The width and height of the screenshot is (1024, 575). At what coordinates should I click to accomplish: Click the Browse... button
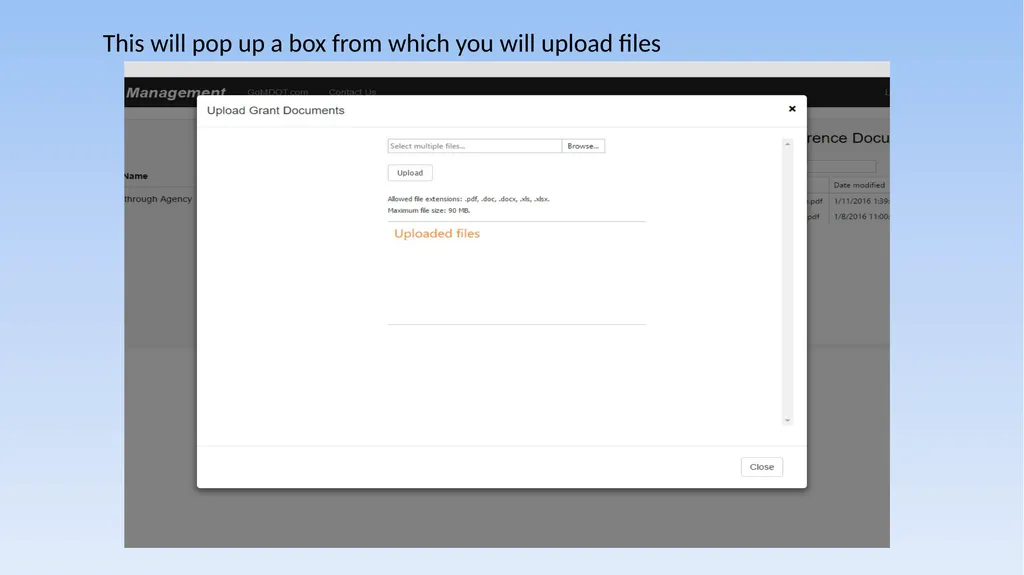click(x=583, y=146)
